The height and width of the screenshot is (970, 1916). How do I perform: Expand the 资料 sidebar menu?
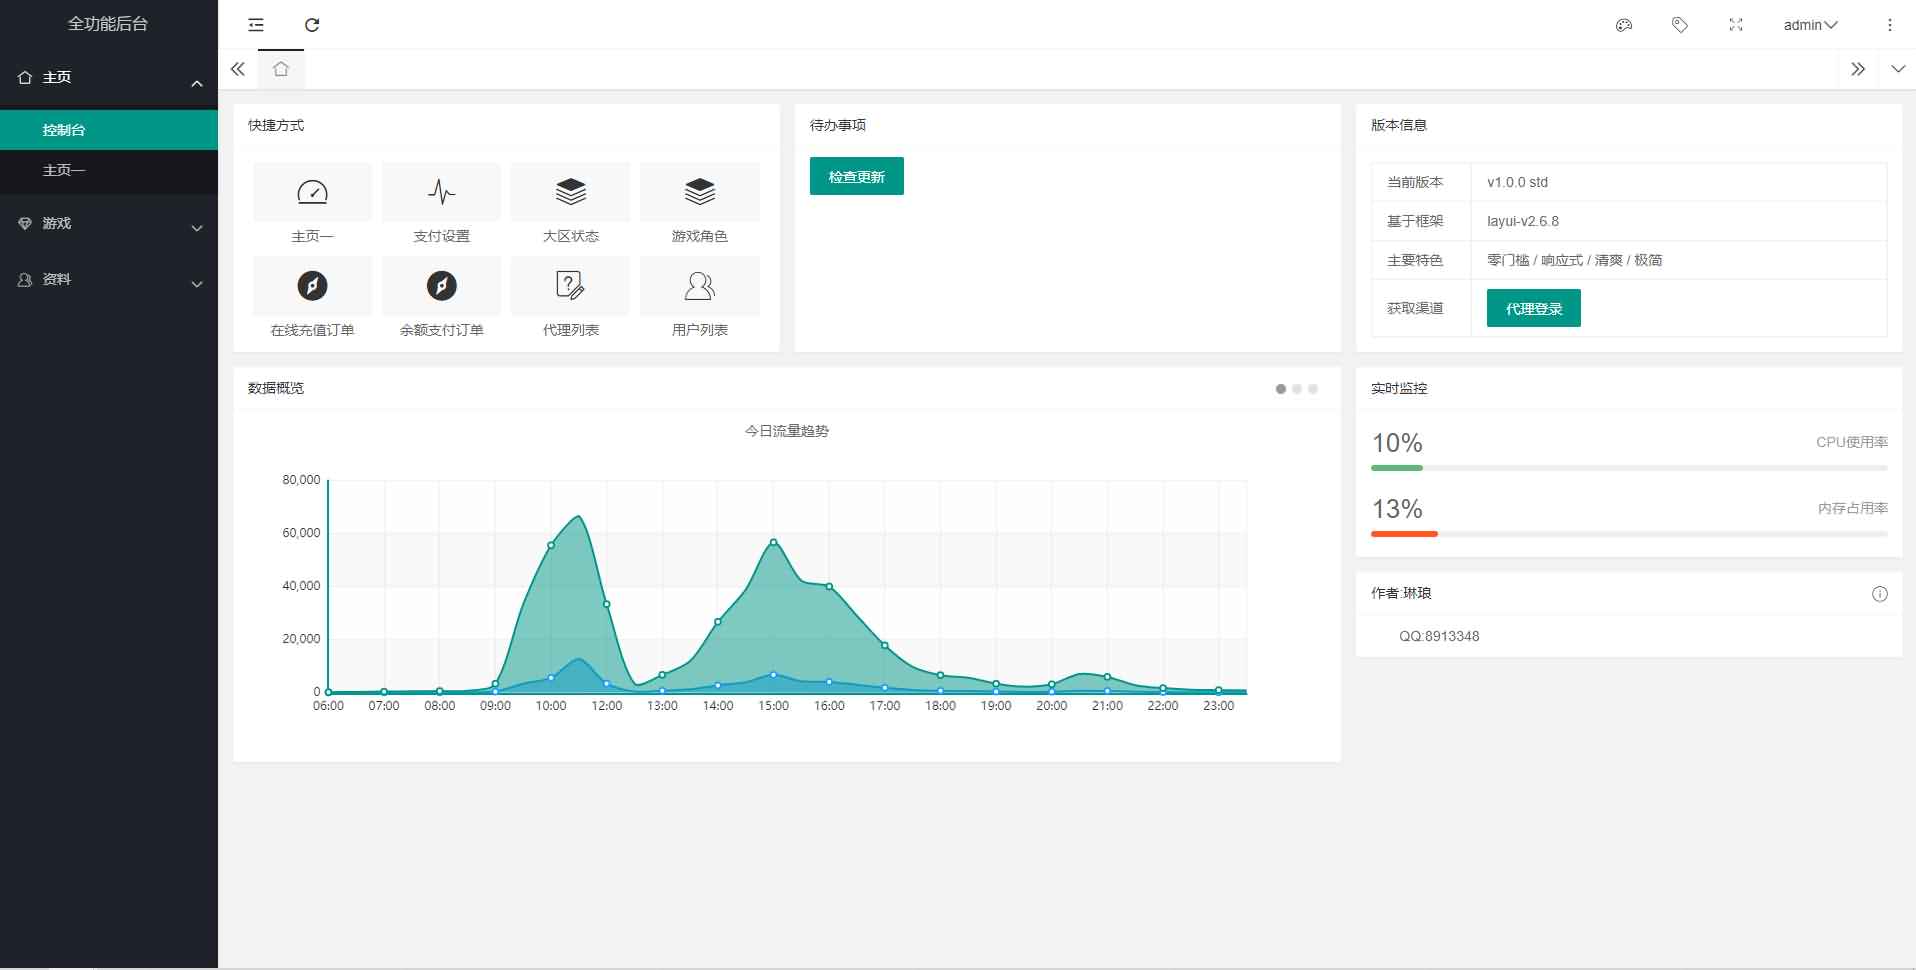108,280
